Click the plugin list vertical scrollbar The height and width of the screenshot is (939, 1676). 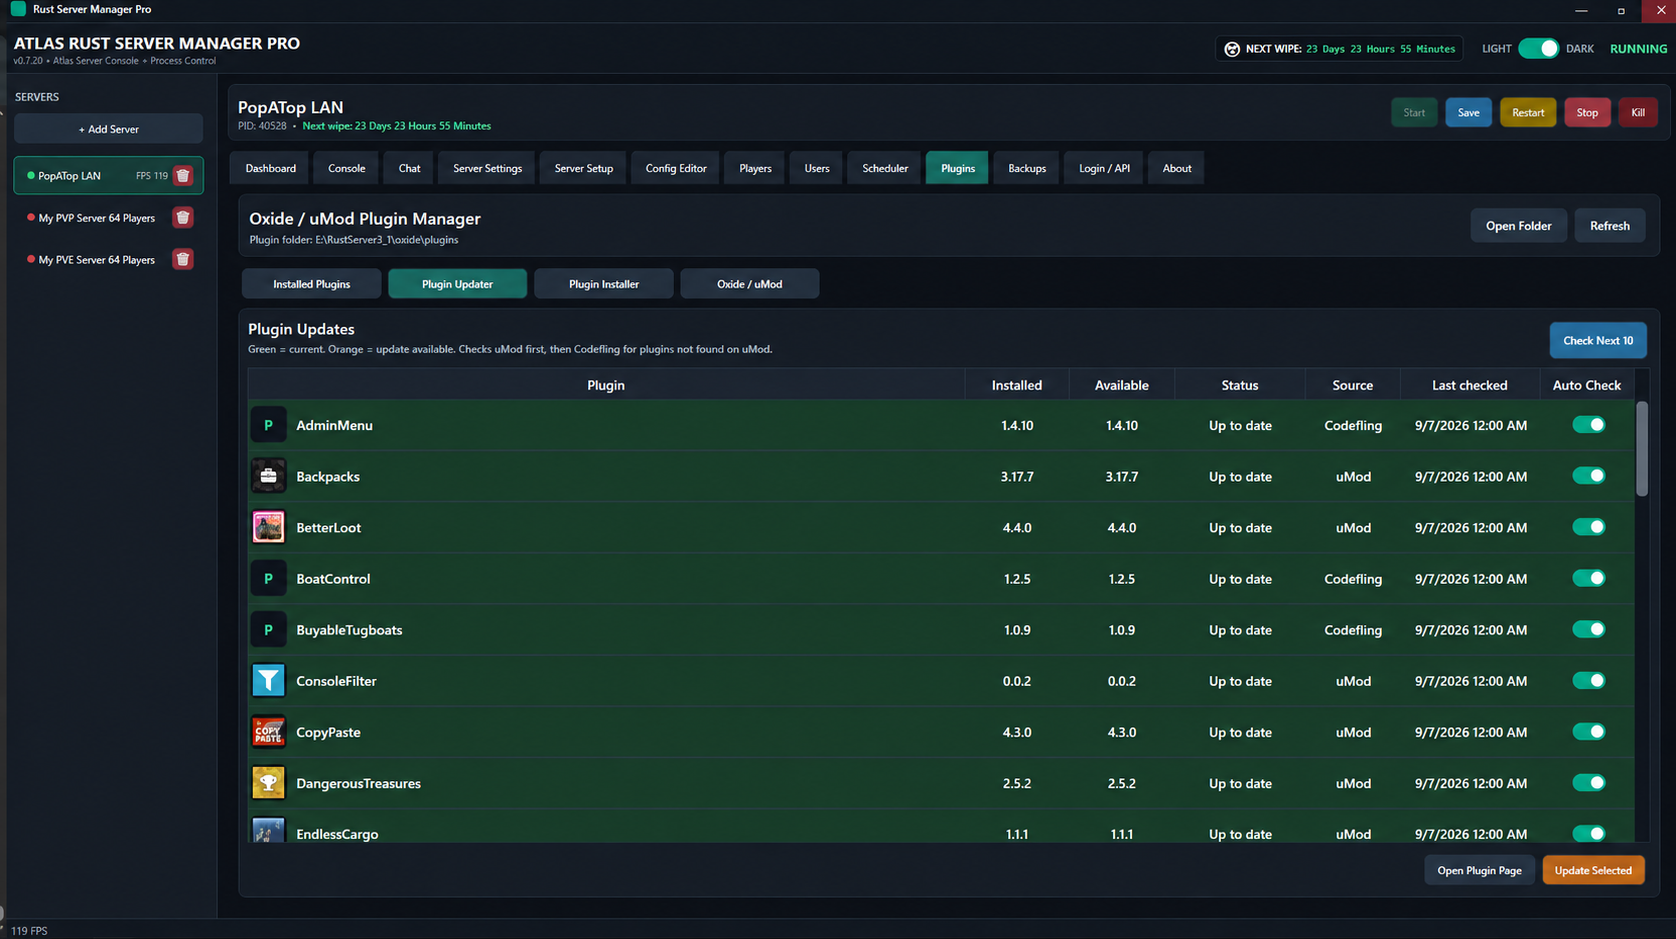click(x=1642, y=449)
